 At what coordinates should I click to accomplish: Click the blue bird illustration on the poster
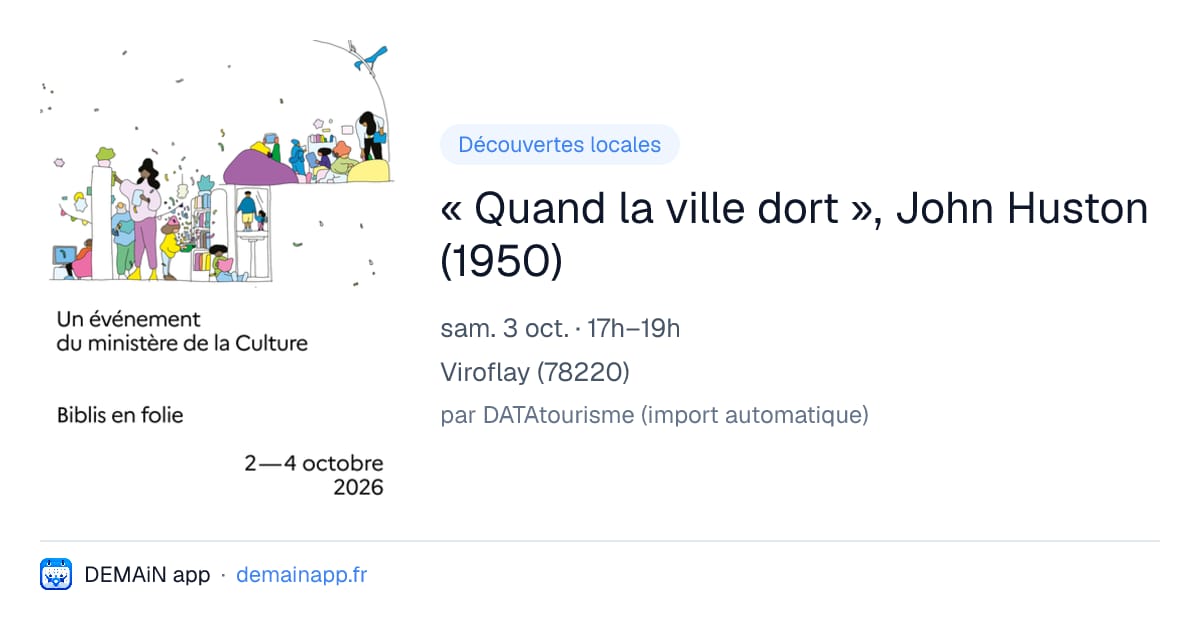pos(370,55)
